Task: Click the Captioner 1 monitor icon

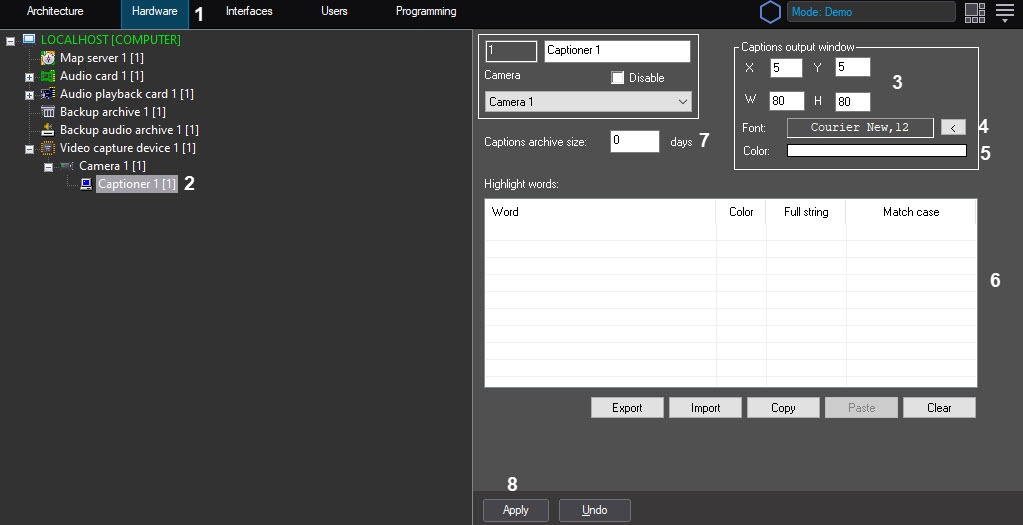Action: coord(85,184)
